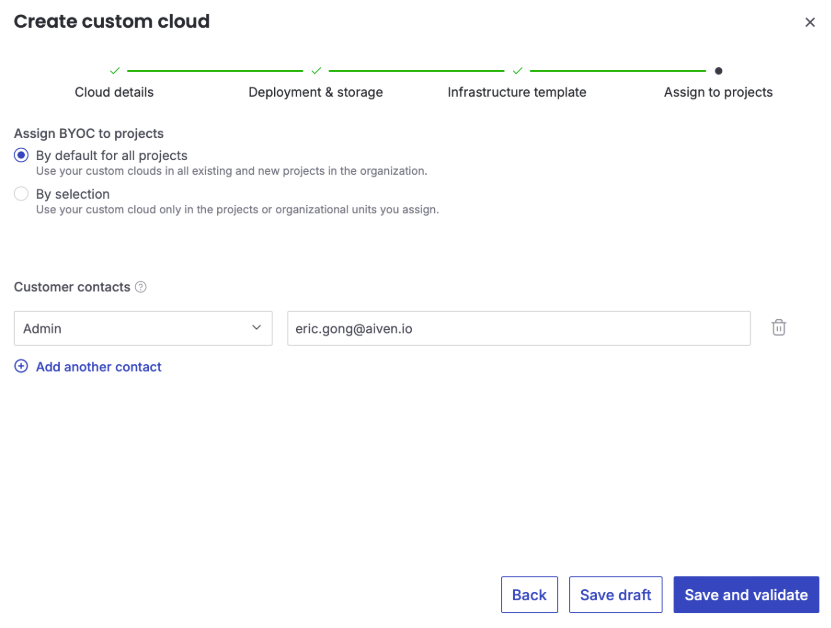Click the Save draft button
This screenshot has width=831, height=628.
click(615, 594)
